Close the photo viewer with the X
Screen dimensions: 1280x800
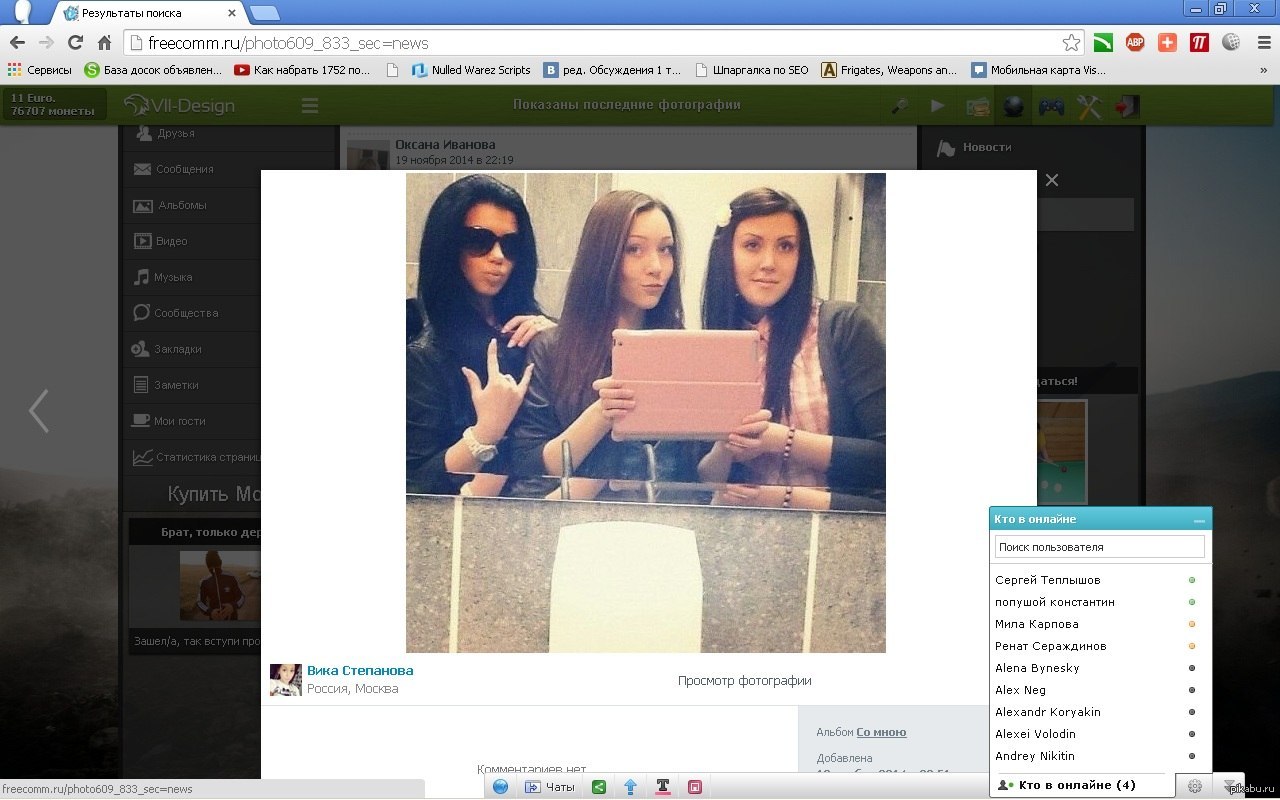(x=1051, y=180)
